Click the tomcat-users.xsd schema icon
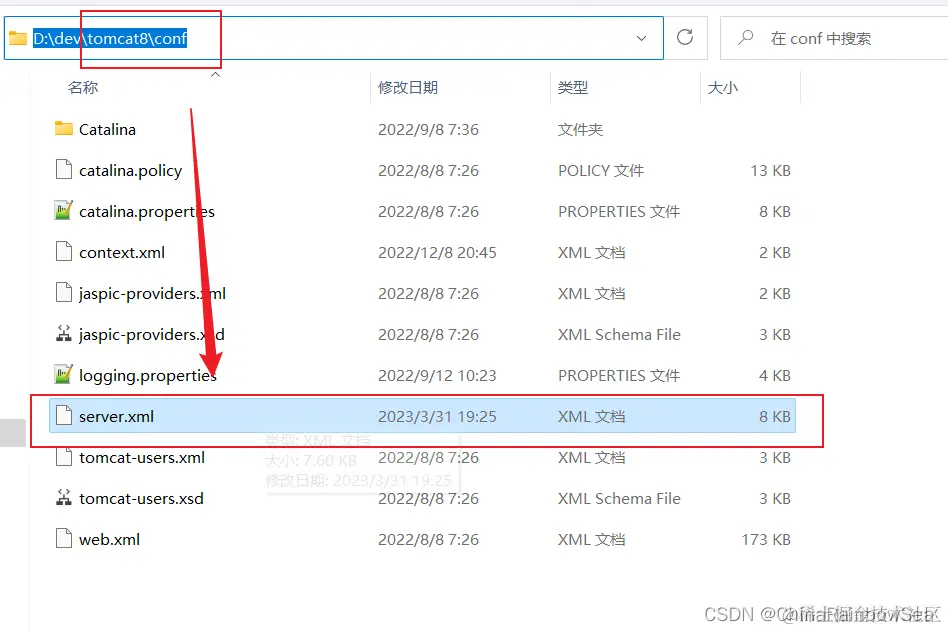The image size is (948, 631). (x=63, y=498)
